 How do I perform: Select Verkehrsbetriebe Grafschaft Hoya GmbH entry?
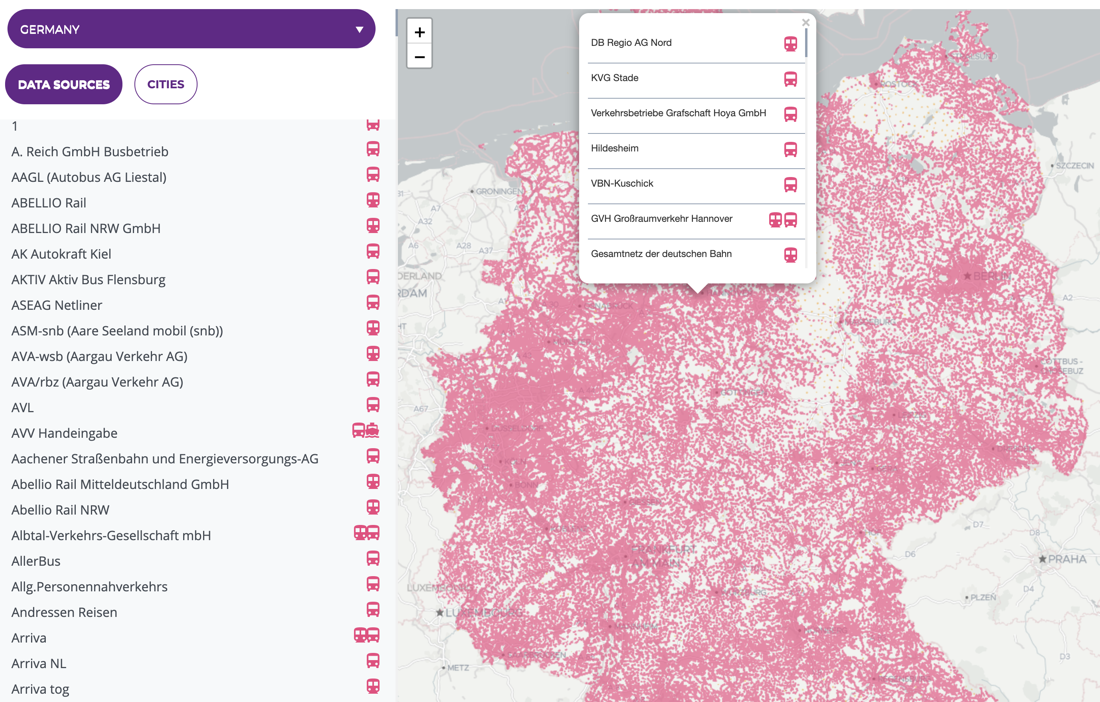pos(678,113)
